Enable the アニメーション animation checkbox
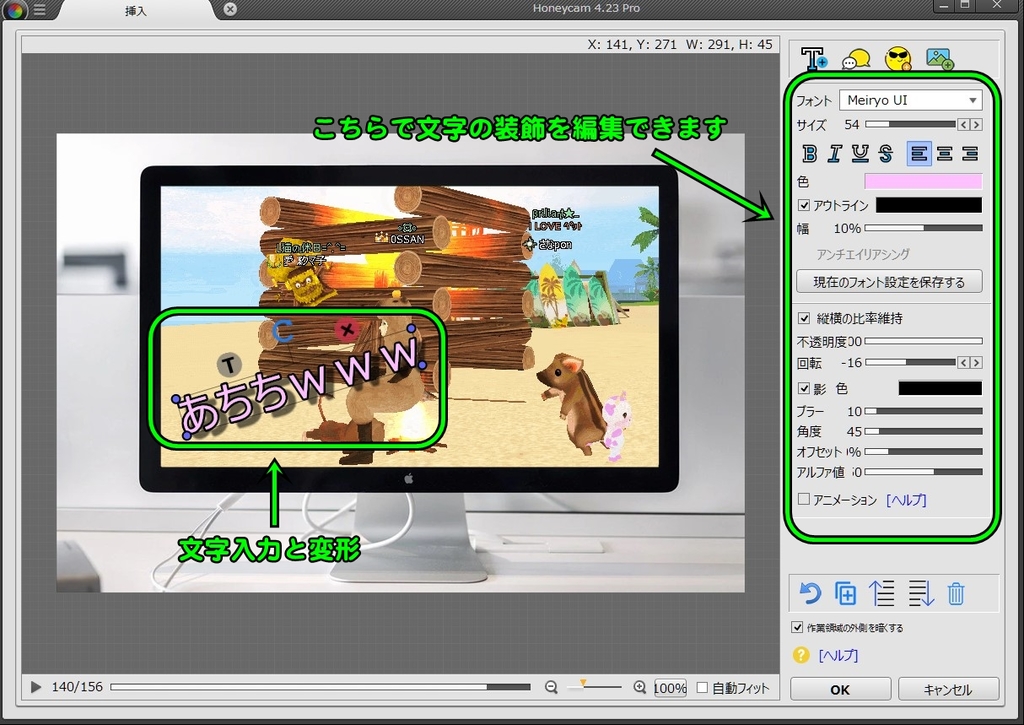1024x725 pixels. 804,499
